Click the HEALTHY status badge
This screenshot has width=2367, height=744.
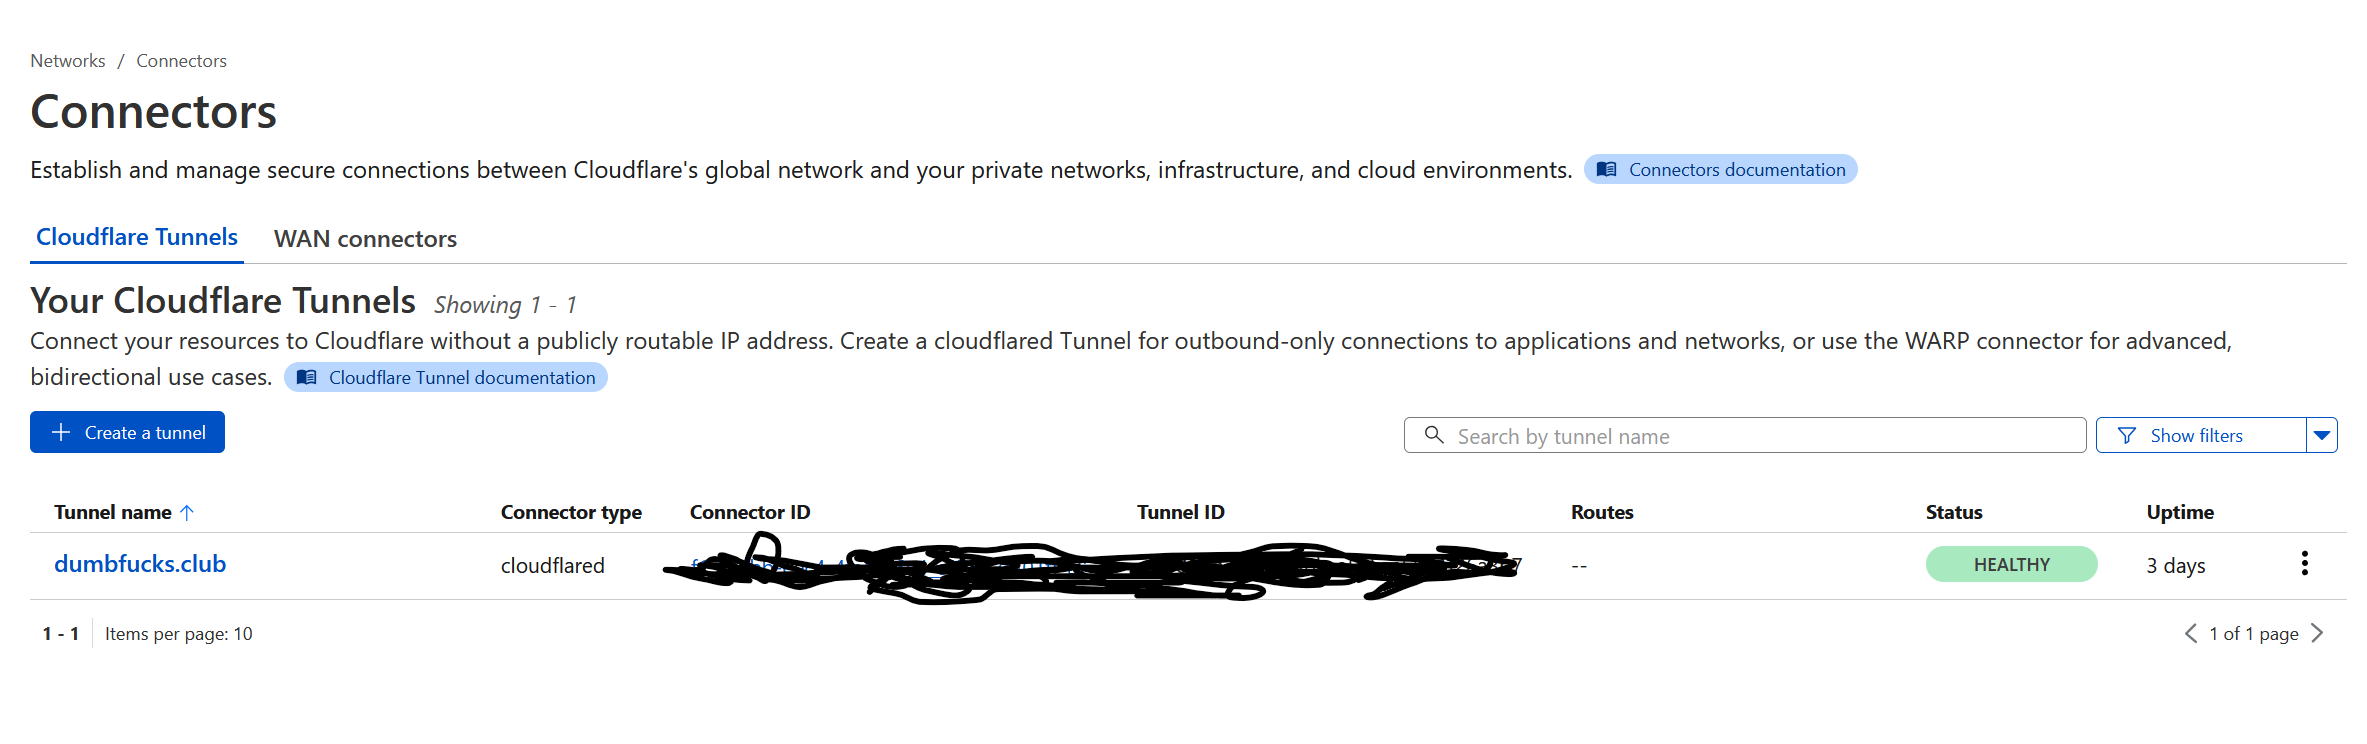tap(2010, 563)
